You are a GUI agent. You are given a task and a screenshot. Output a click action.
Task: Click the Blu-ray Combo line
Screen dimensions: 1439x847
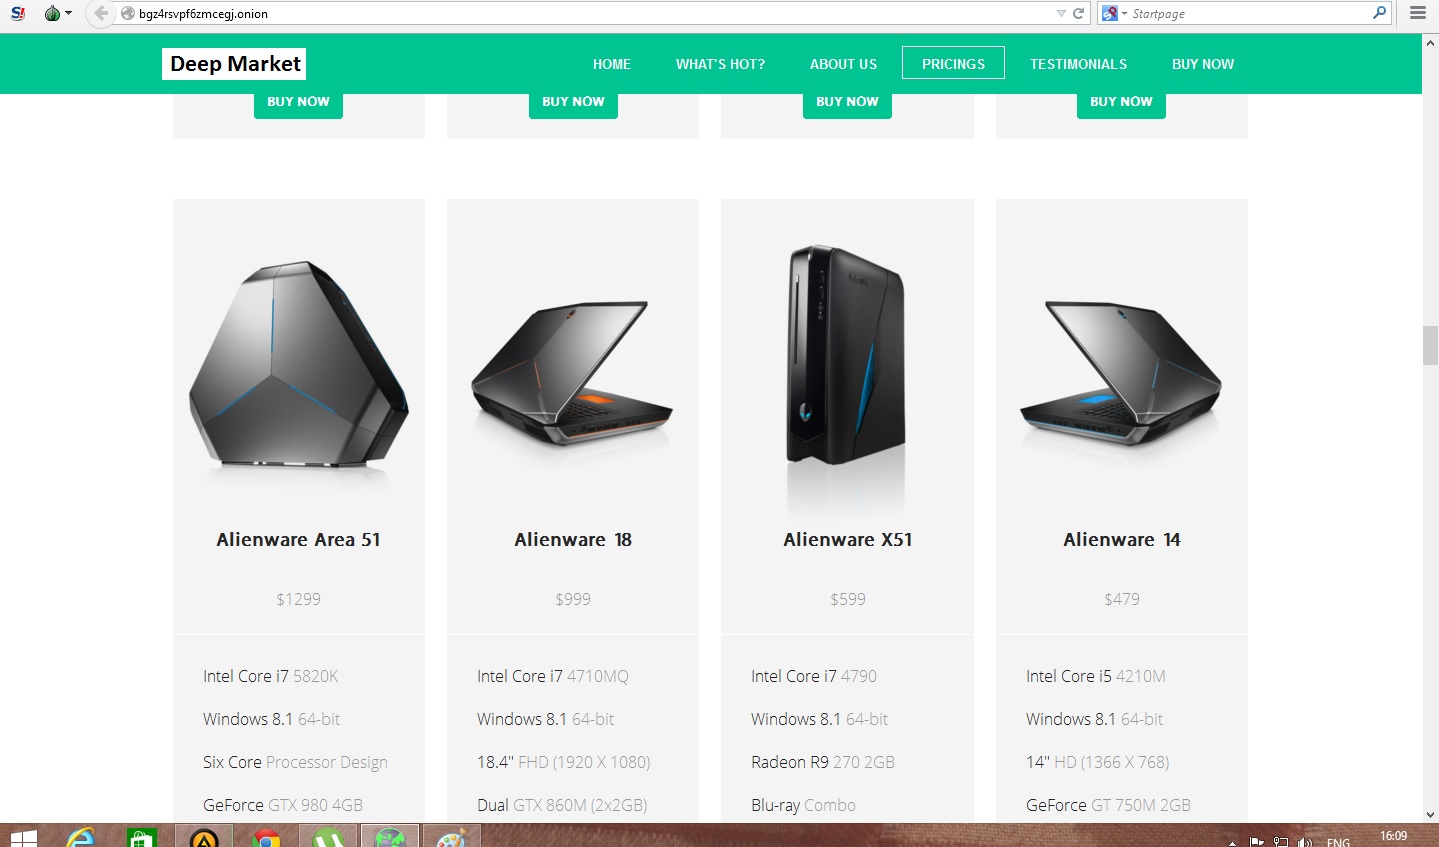[803, 805]
